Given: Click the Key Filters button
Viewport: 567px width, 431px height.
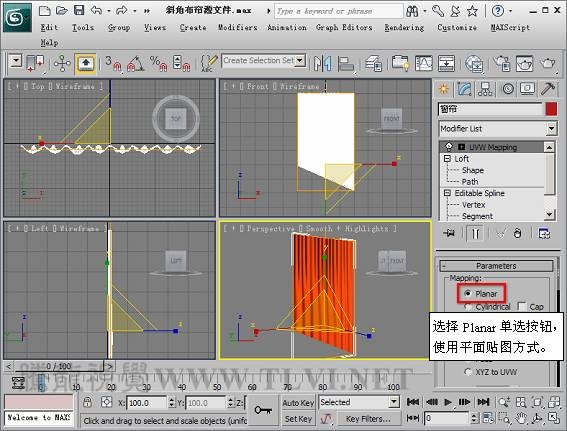Looking at the screenshot, I should click(x=368, y=419).
